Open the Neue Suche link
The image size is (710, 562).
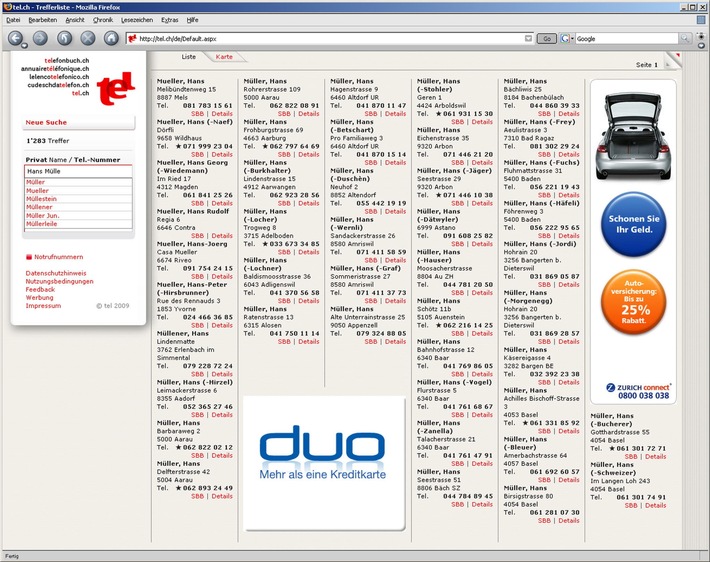pyautogui.click(x=47, y=122)
